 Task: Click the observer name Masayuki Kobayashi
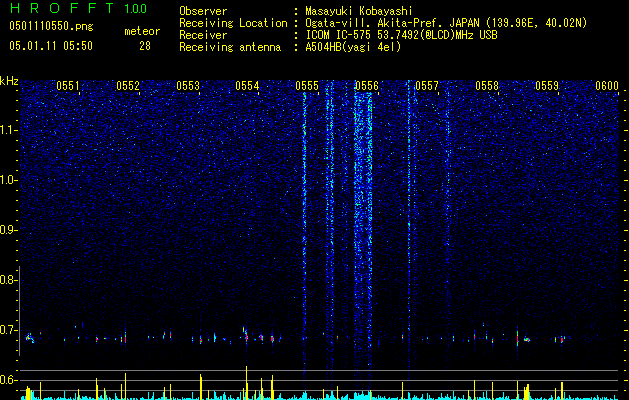[x=359, y=11]
